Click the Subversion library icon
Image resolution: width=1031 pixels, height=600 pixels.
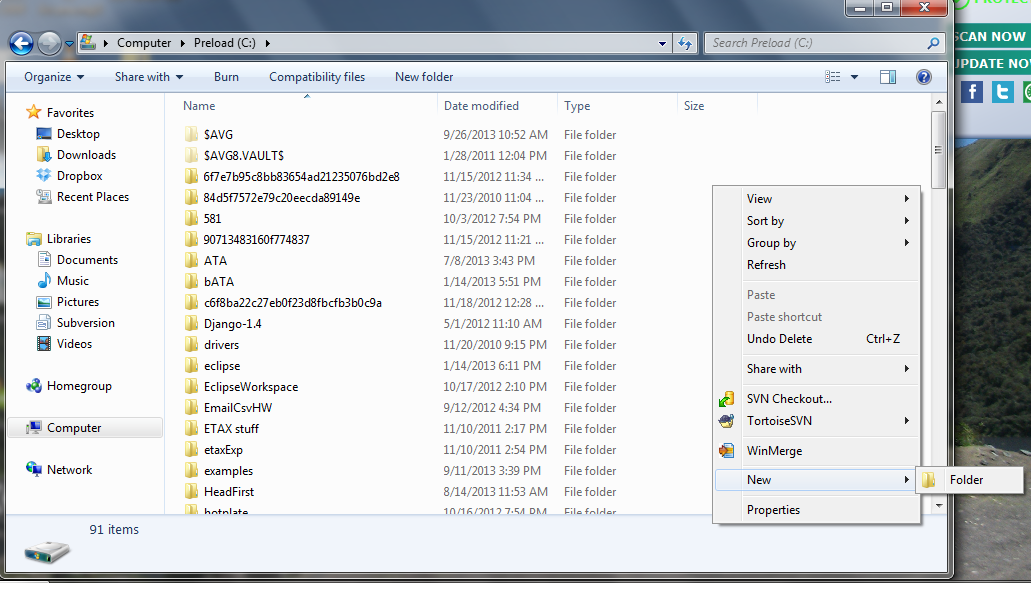43,323
